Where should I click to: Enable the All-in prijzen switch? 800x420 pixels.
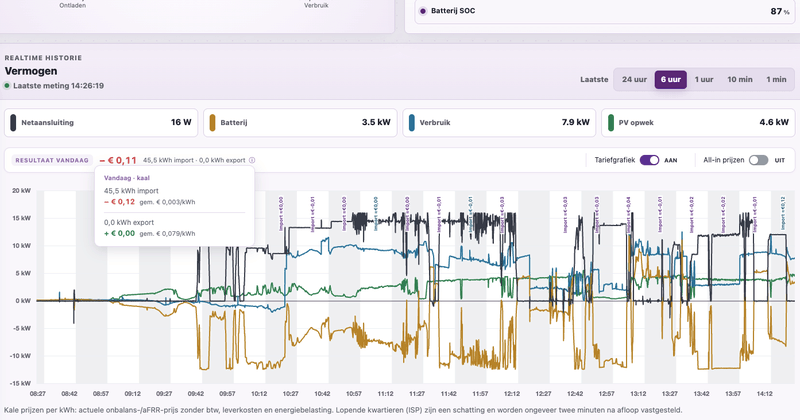point(758,160)
